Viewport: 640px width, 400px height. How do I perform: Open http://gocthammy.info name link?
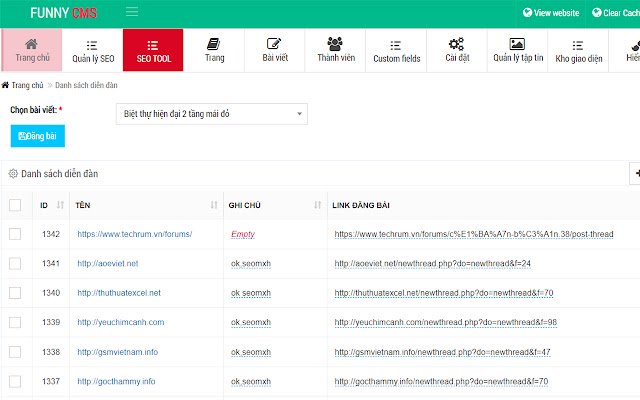coord(116,381)
